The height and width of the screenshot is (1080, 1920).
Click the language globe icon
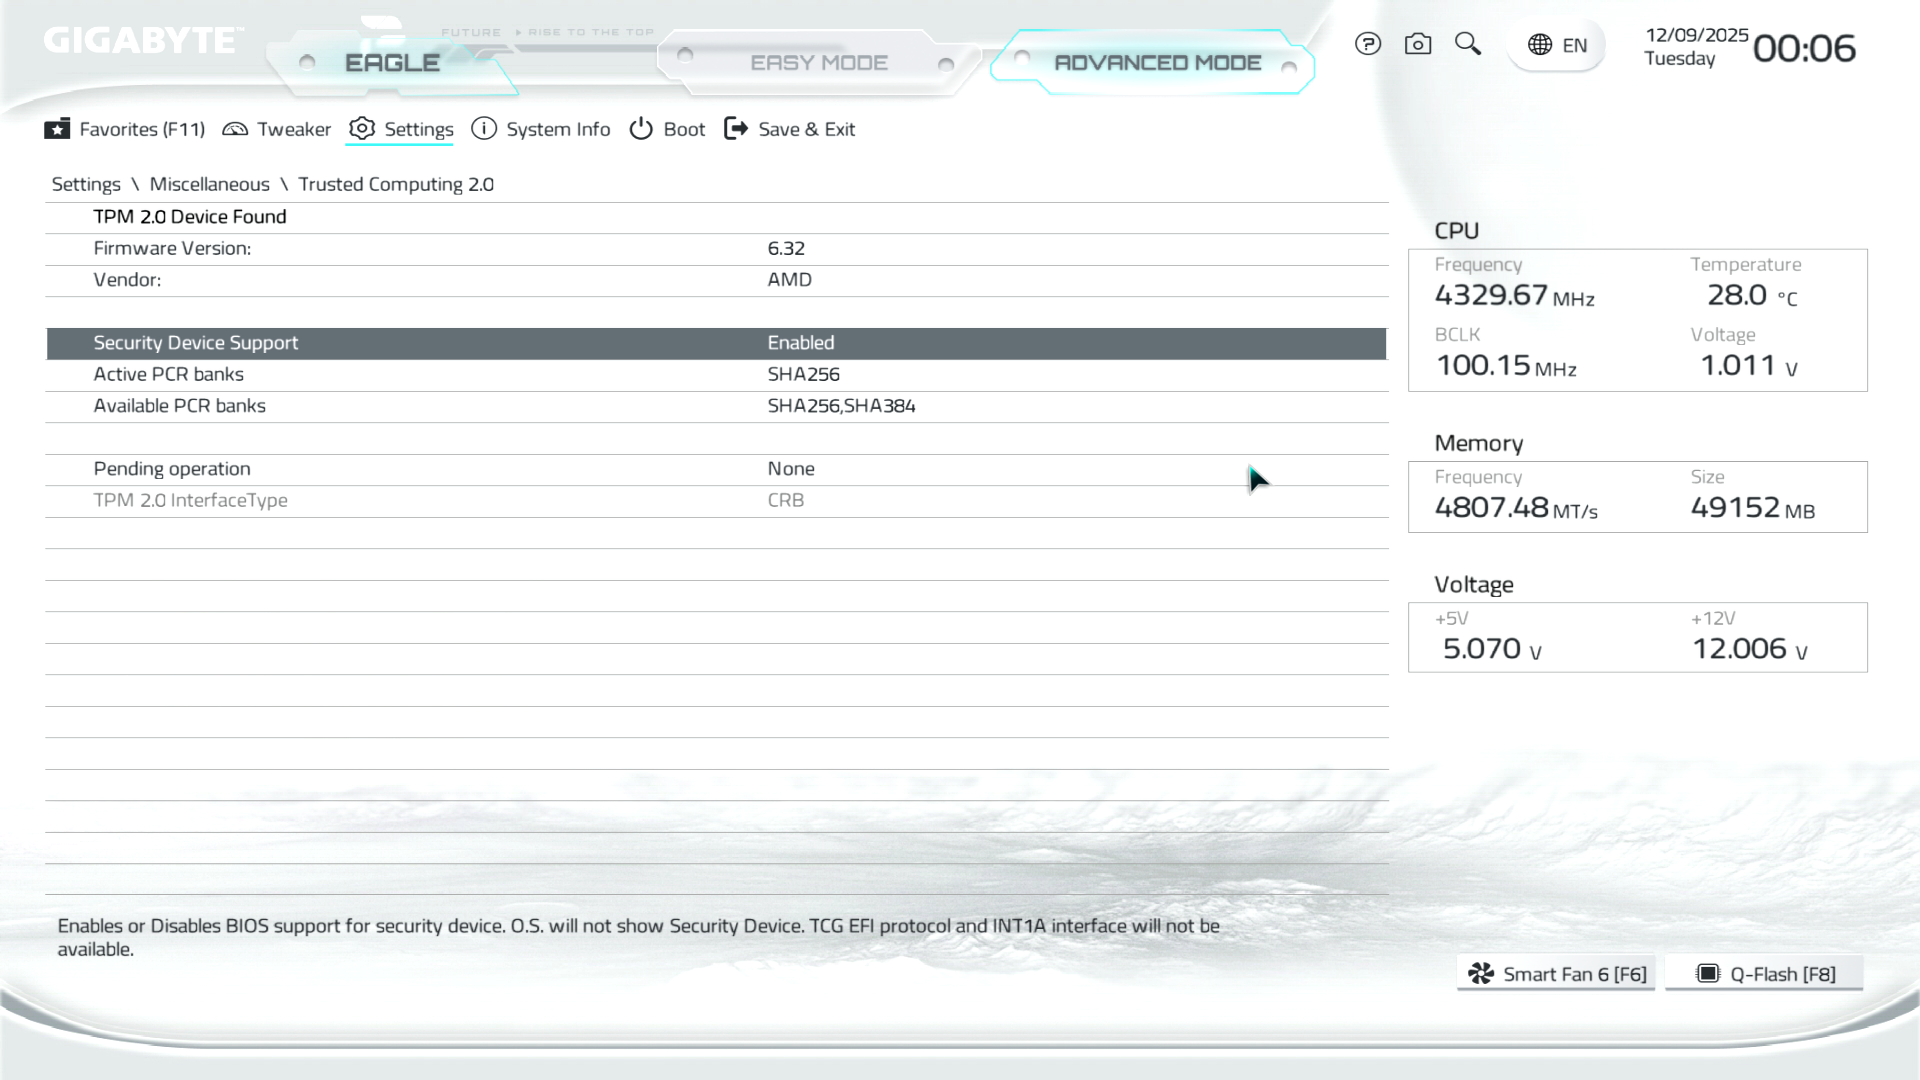click(1540, 45)
